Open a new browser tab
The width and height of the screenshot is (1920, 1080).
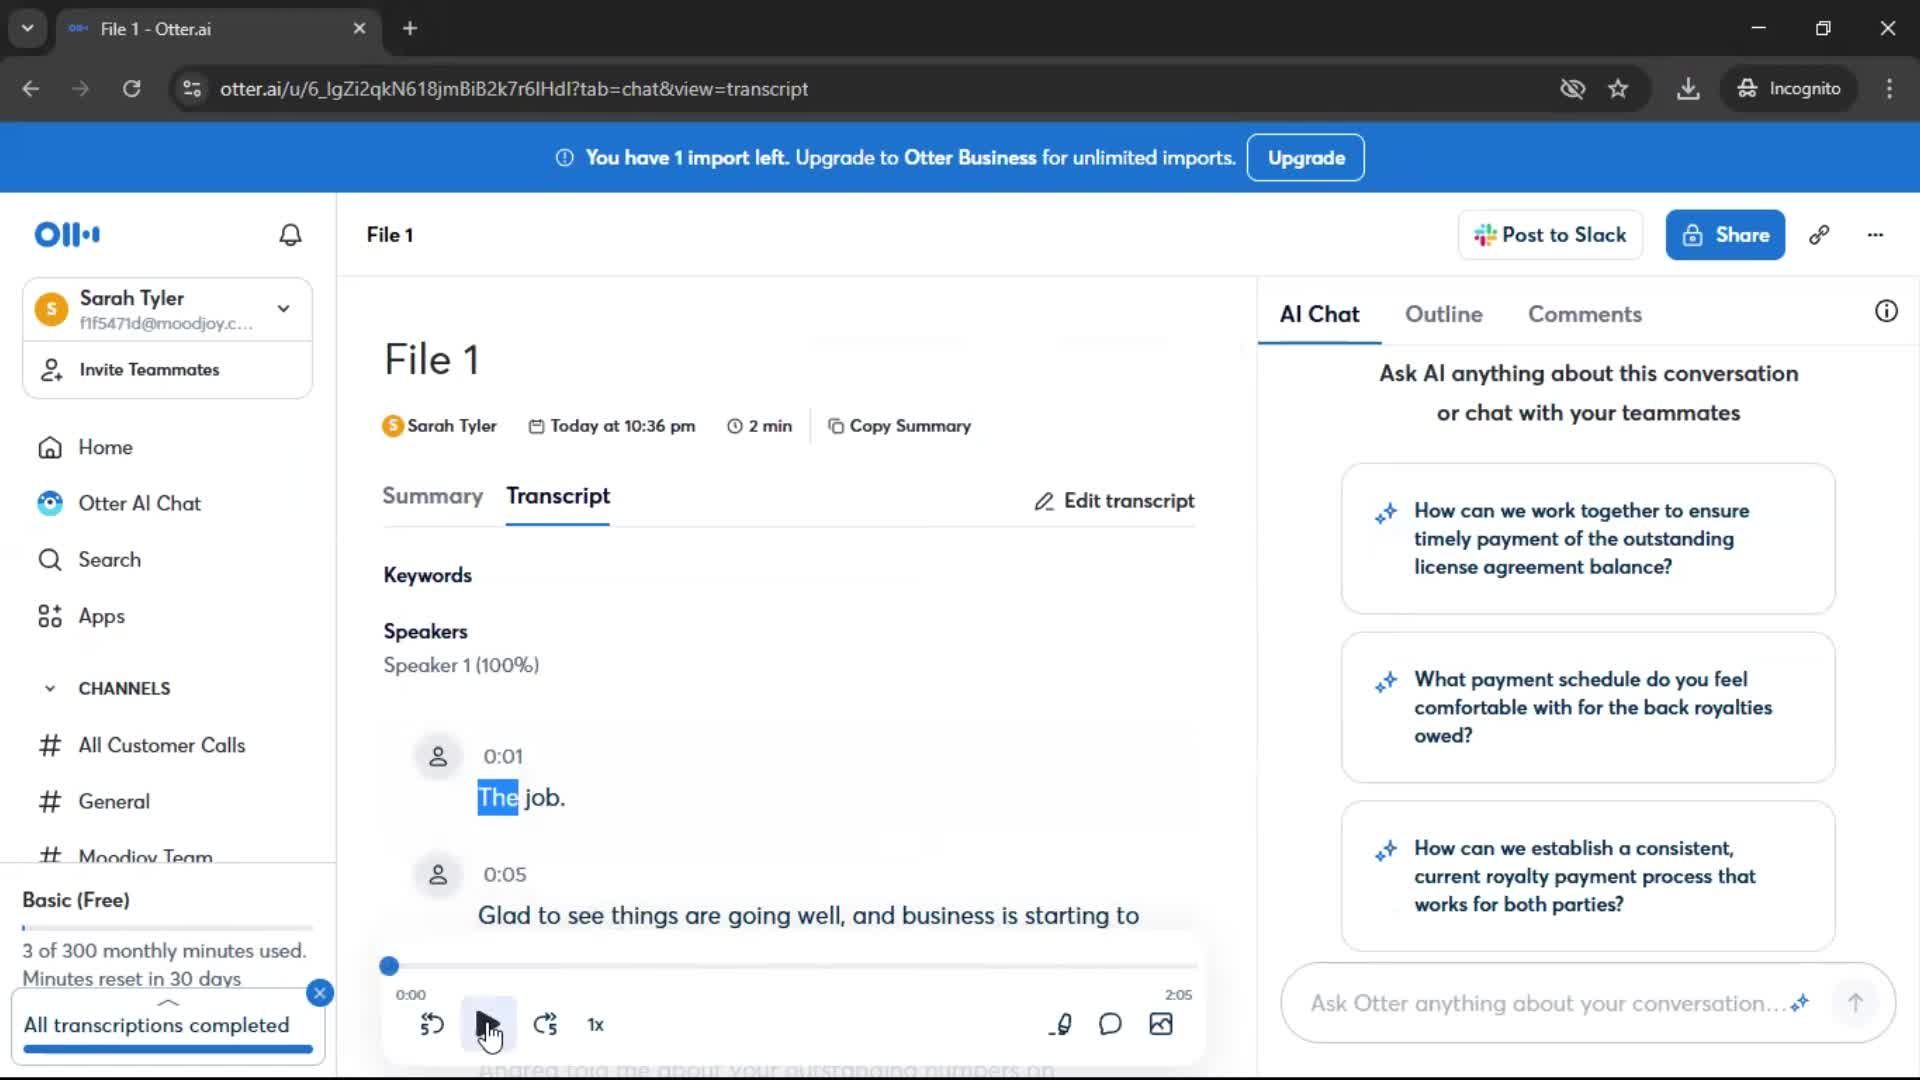pos(410,29)
